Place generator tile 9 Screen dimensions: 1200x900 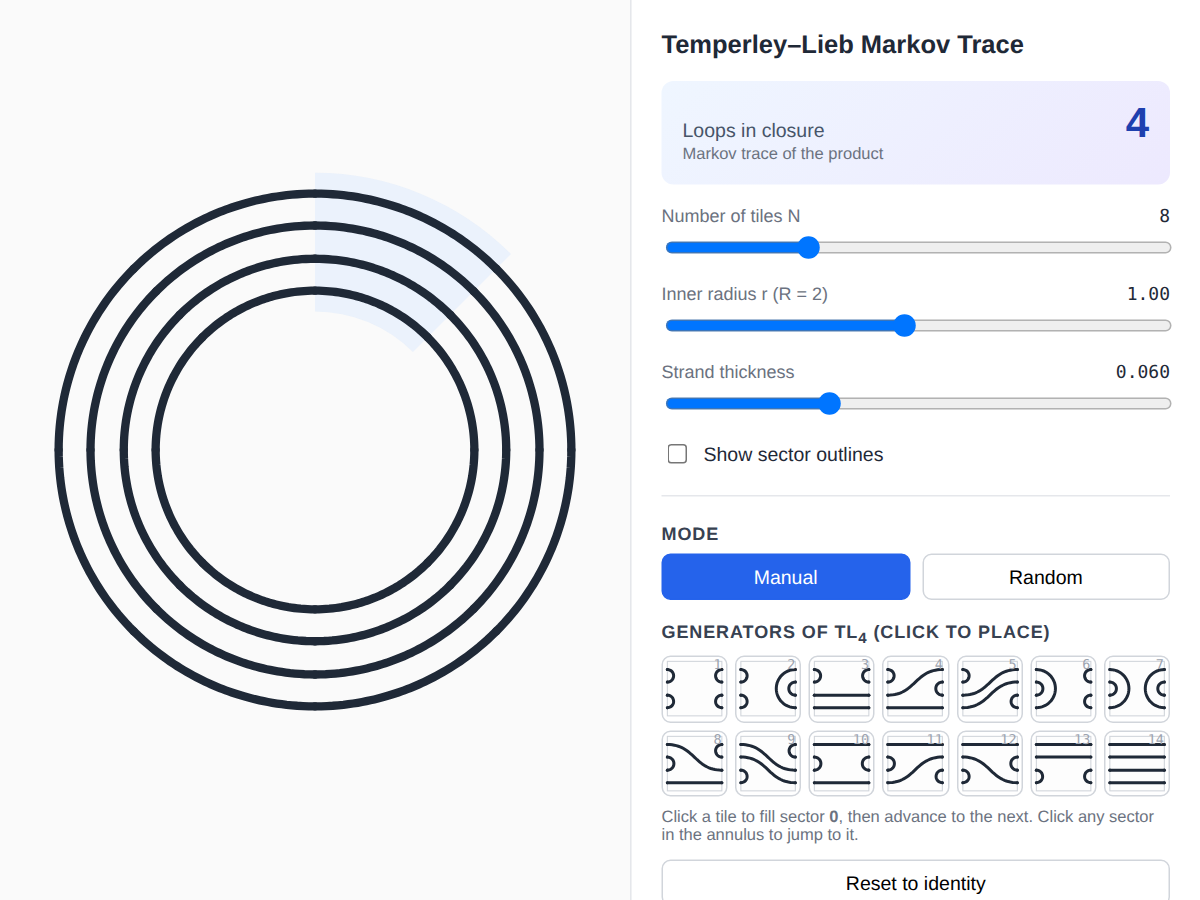coord(768,764)
